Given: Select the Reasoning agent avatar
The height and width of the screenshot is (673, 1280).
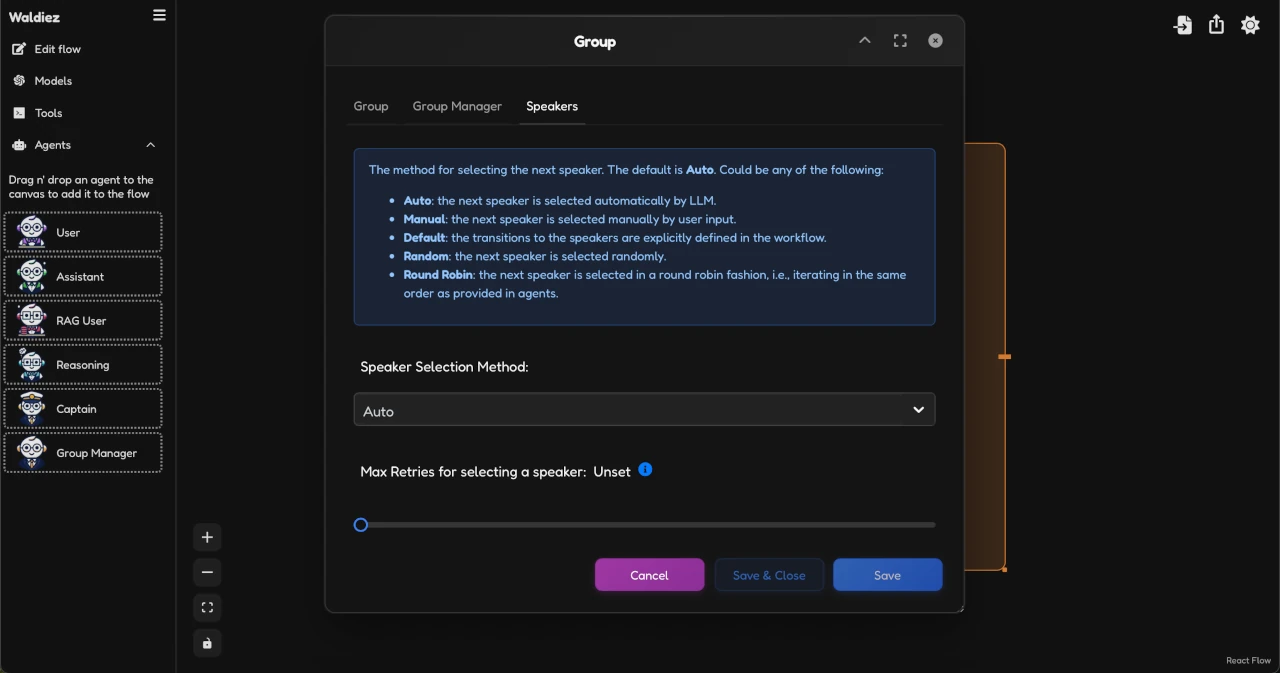Looking at the screenshot, I should click(x=32, y=364).
